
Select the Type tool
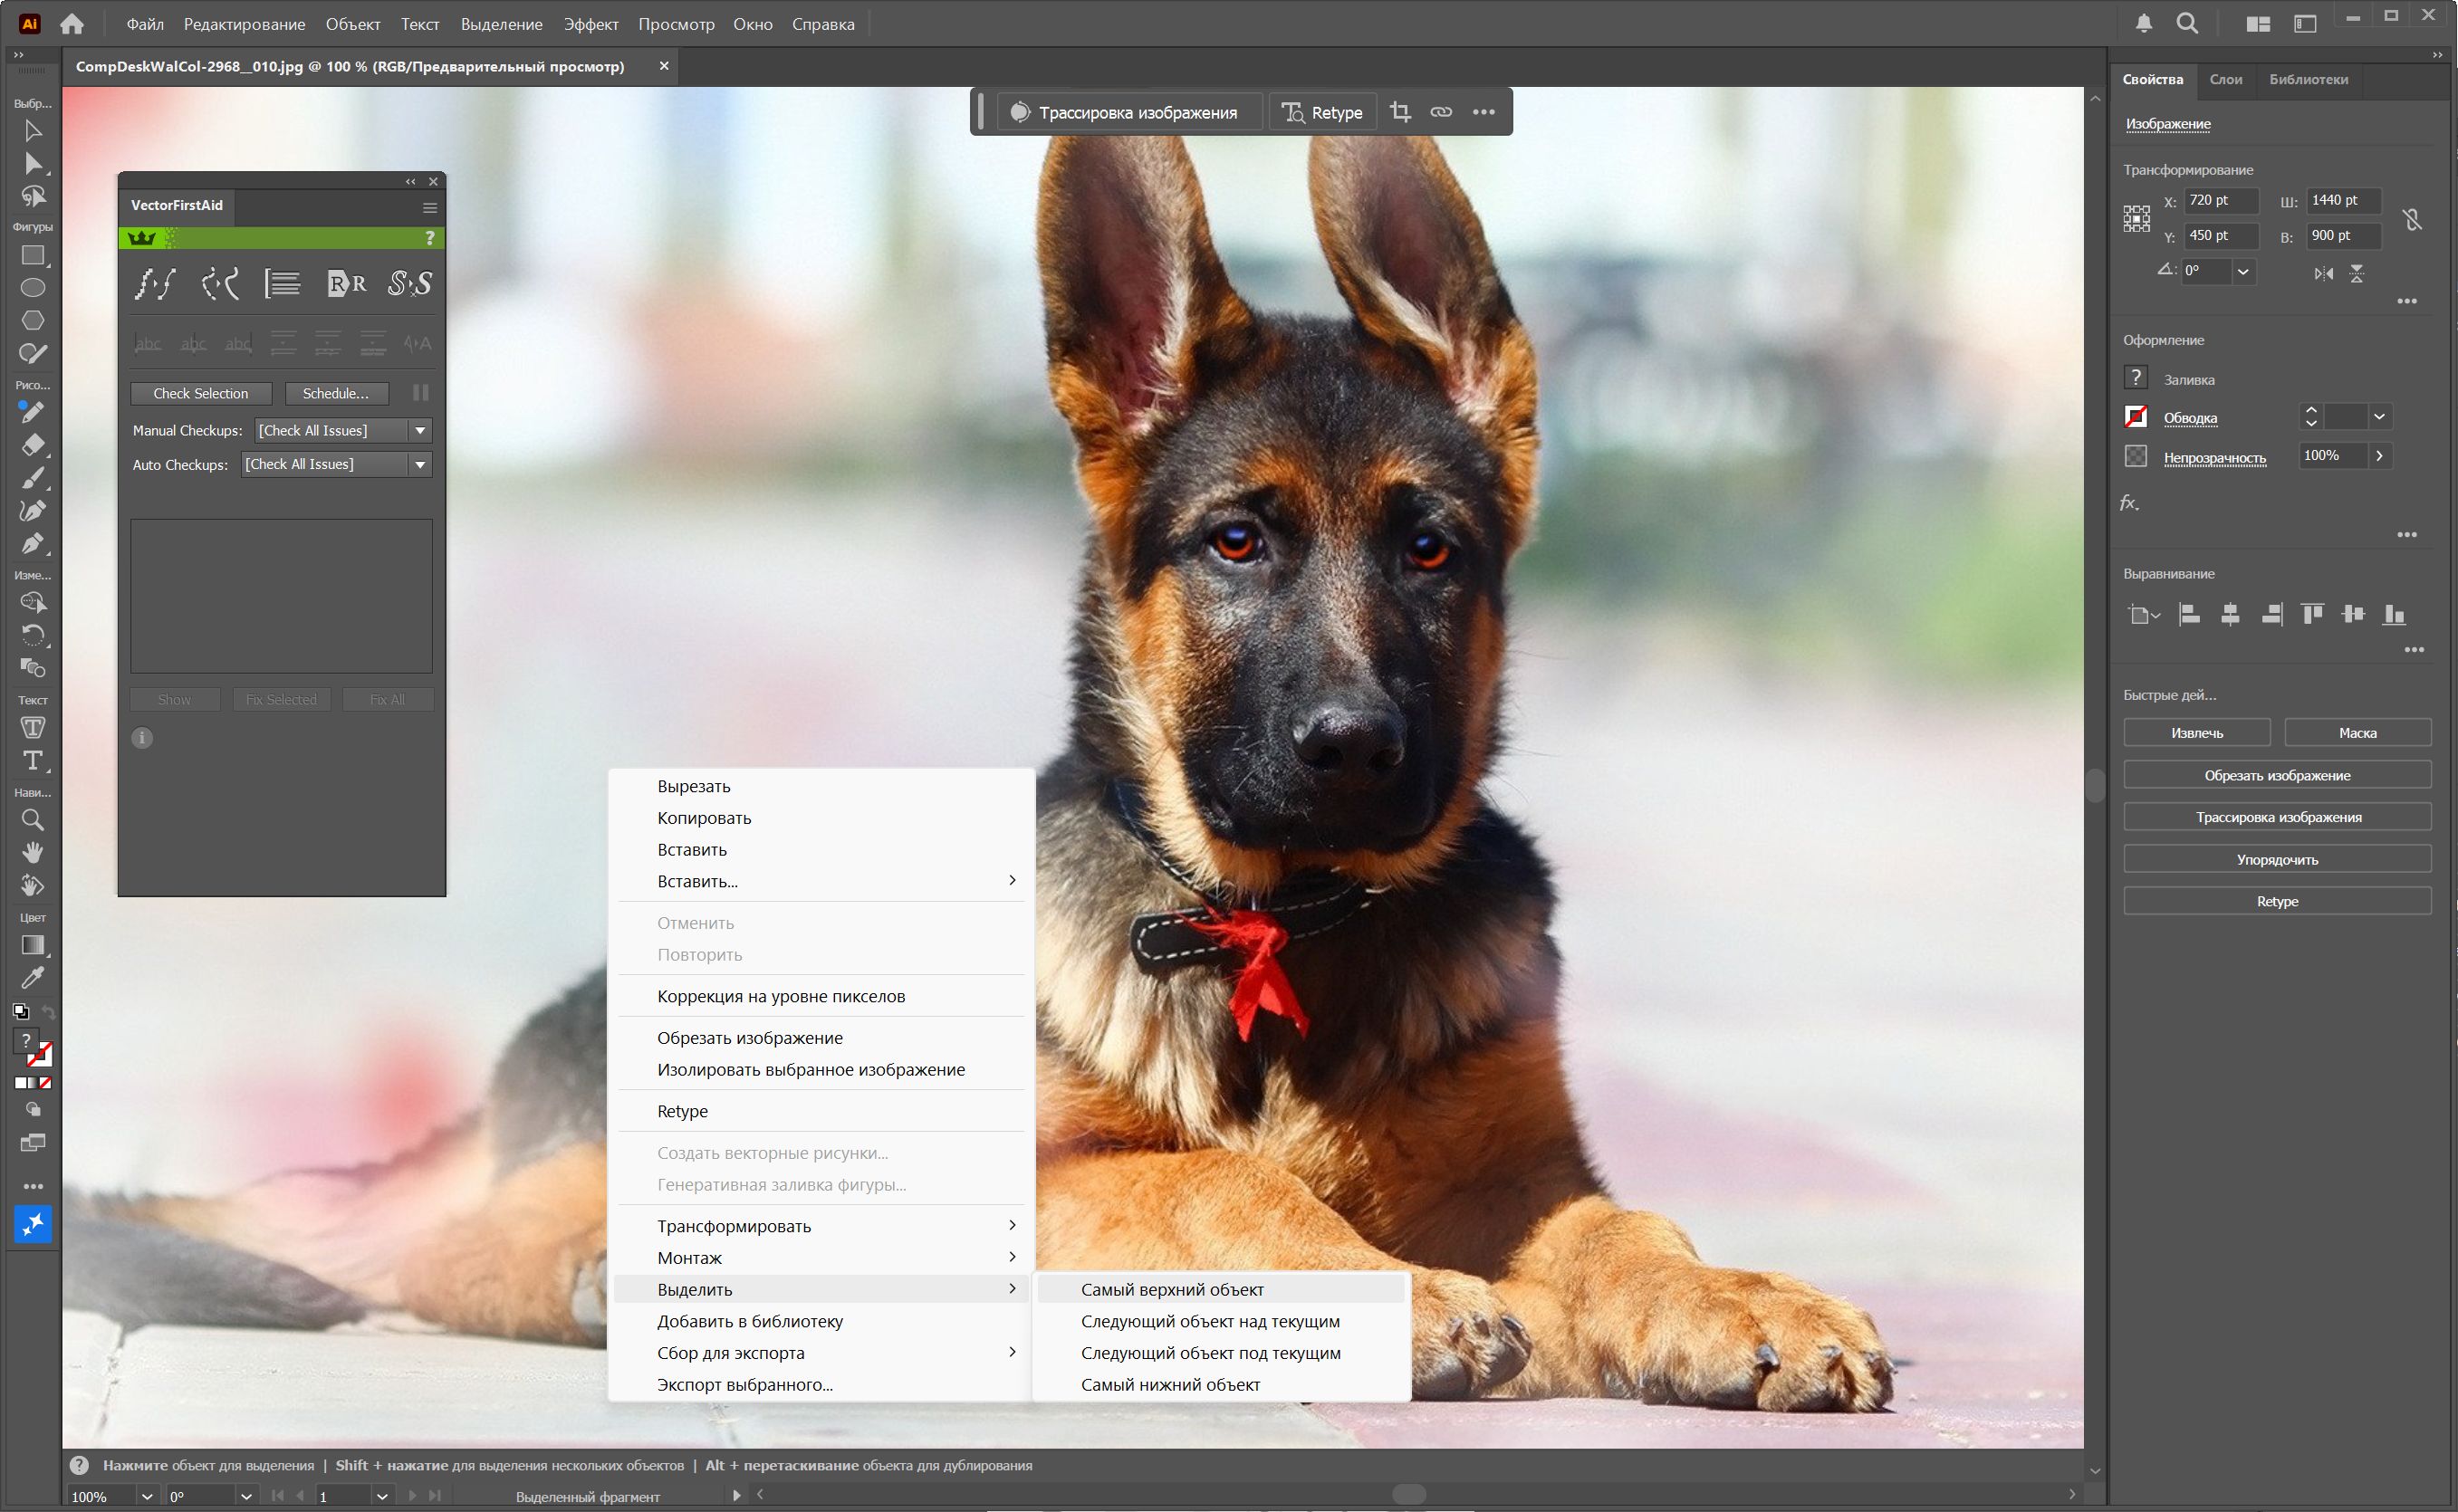pyautogui.click(x=33, y=761)
